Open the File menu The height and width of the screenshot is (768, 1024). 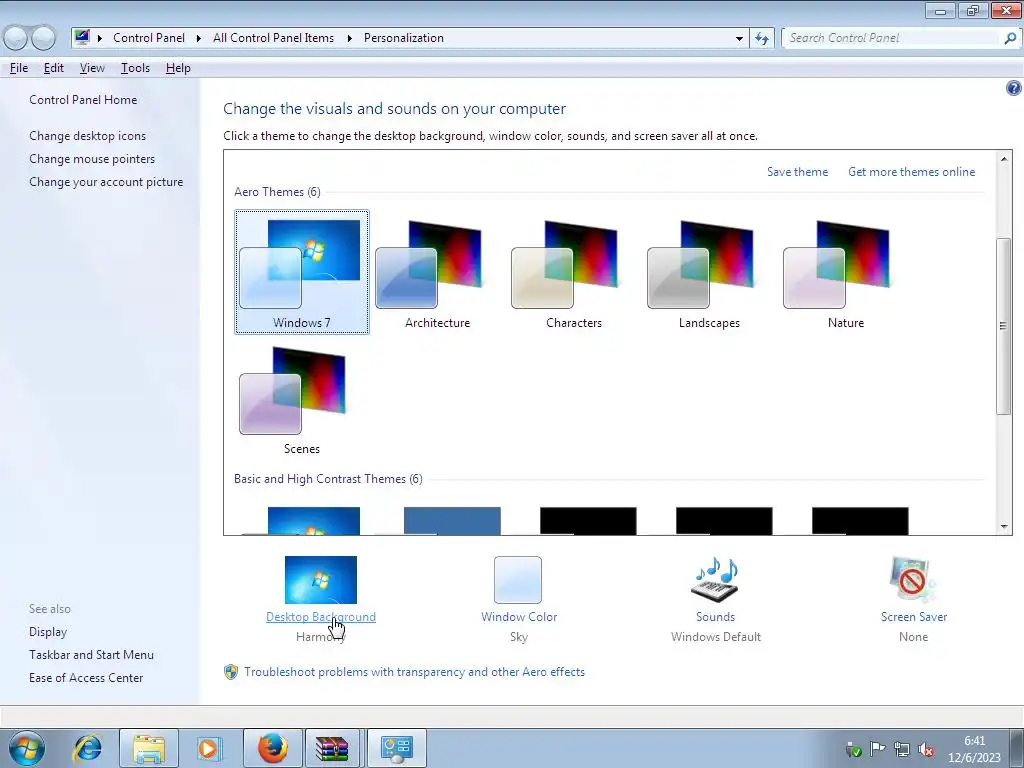click(19, 68)
